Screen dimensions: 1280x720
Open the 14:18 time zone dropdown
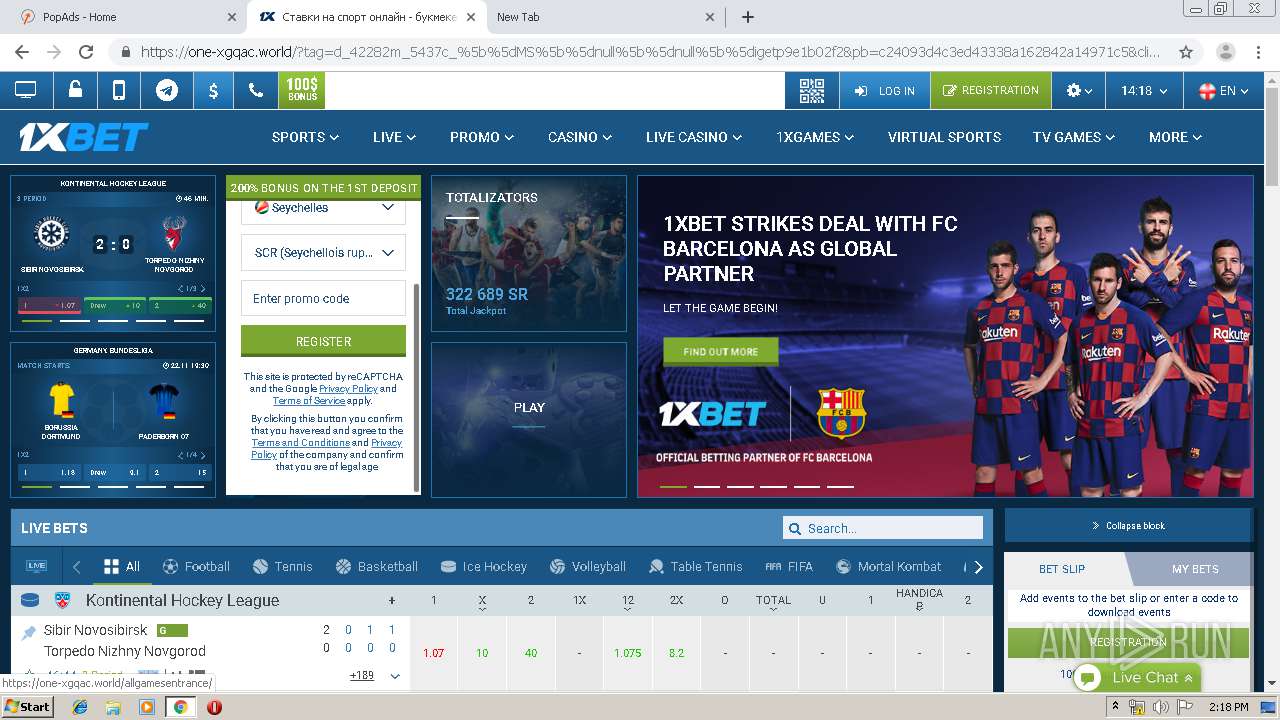point(1144,90)
